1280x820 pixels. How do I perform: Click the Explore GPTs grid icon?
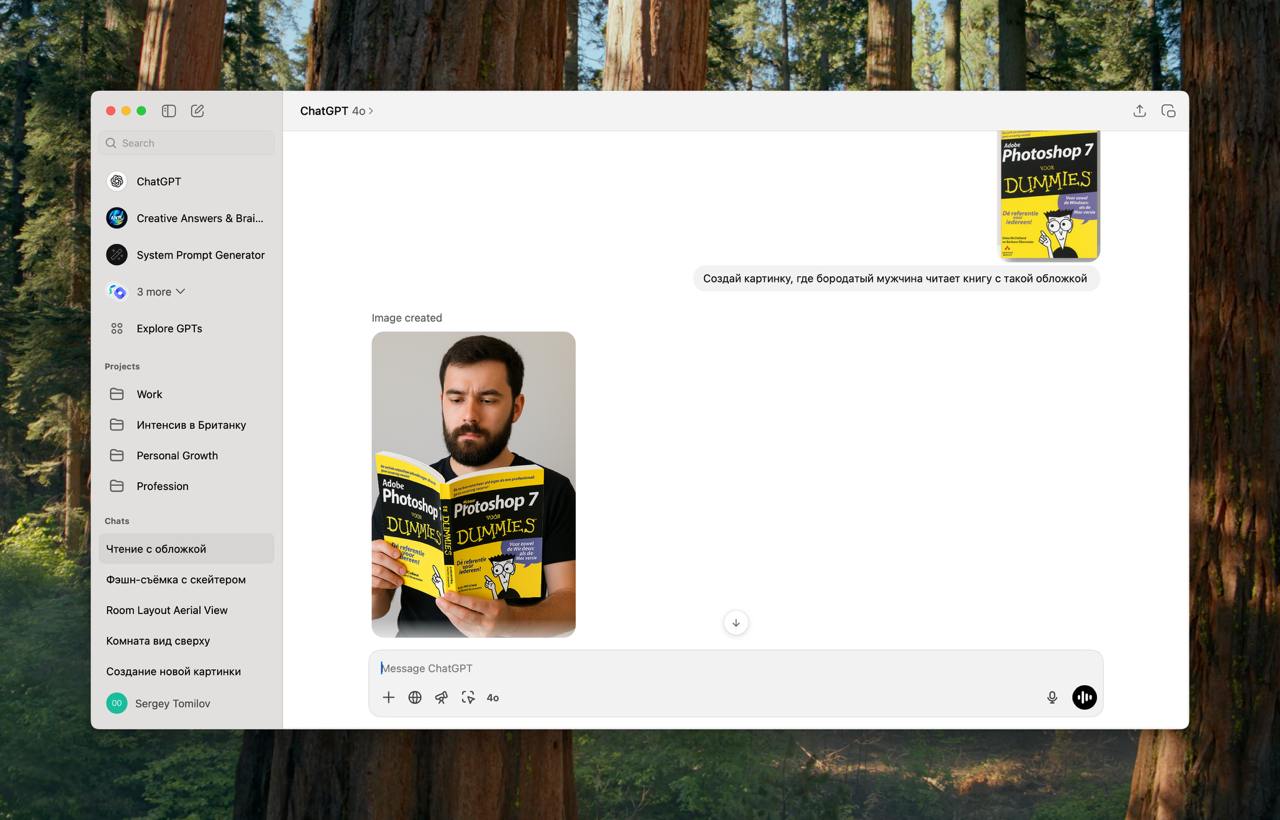pyautogui.click(x=117, y=328)
